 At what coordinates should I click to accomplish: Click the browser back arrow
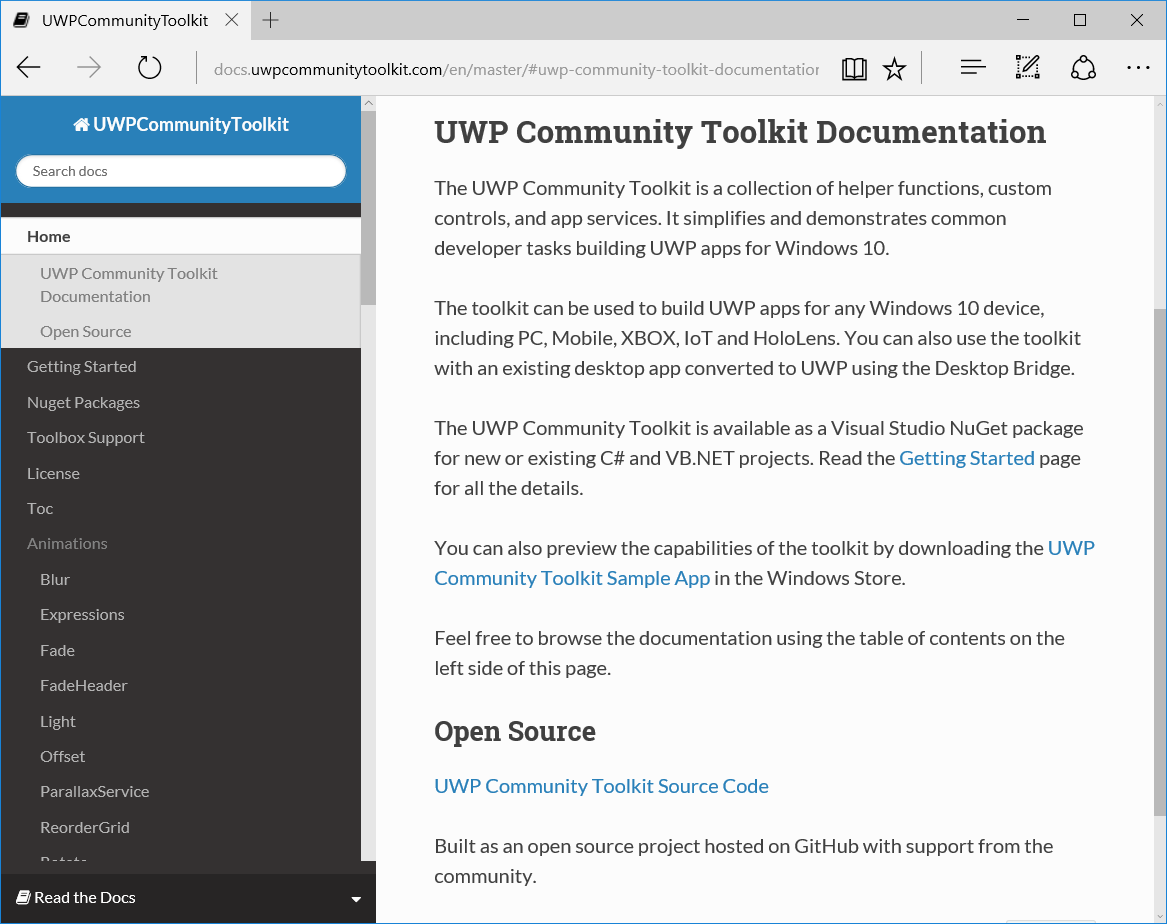pyautogui.click(x=29, y=68)
